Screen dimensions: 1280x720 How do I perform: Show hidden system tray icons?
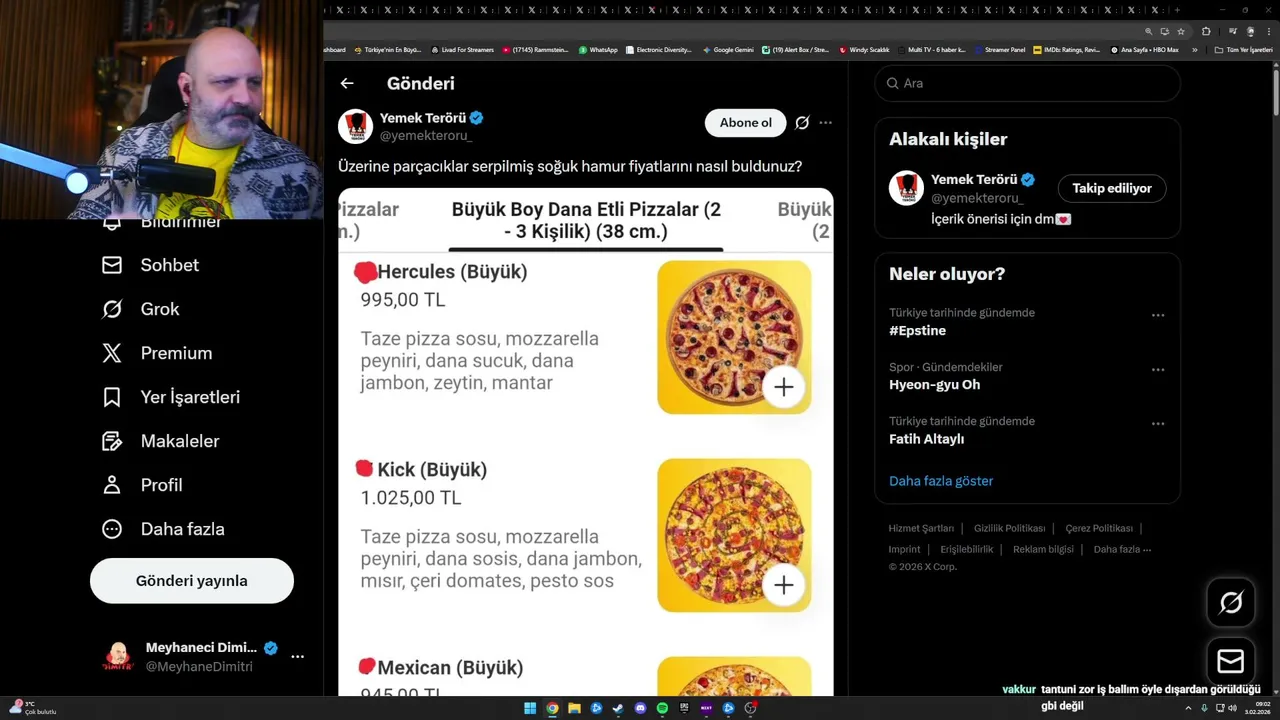coord(1188,708)
